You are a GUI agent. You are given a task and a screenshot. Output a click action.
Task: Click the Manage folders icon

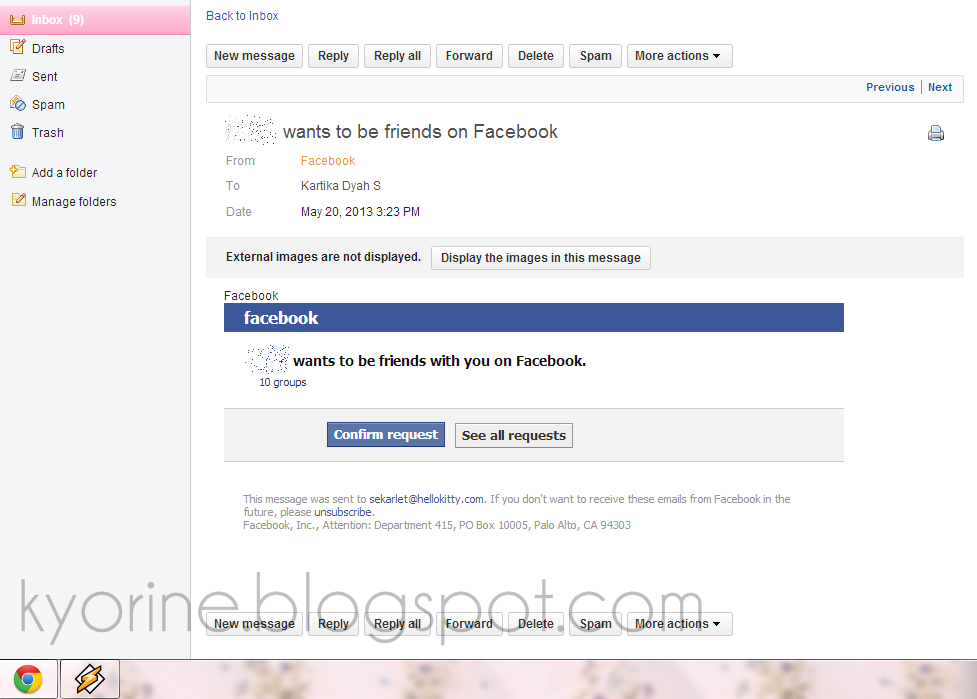(x=19, y=200)
